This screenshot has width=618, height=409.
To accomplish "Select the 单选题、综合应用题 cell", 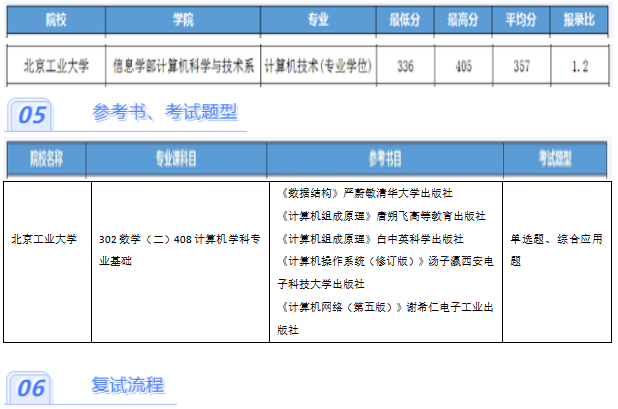I will (x=557, y=262).
